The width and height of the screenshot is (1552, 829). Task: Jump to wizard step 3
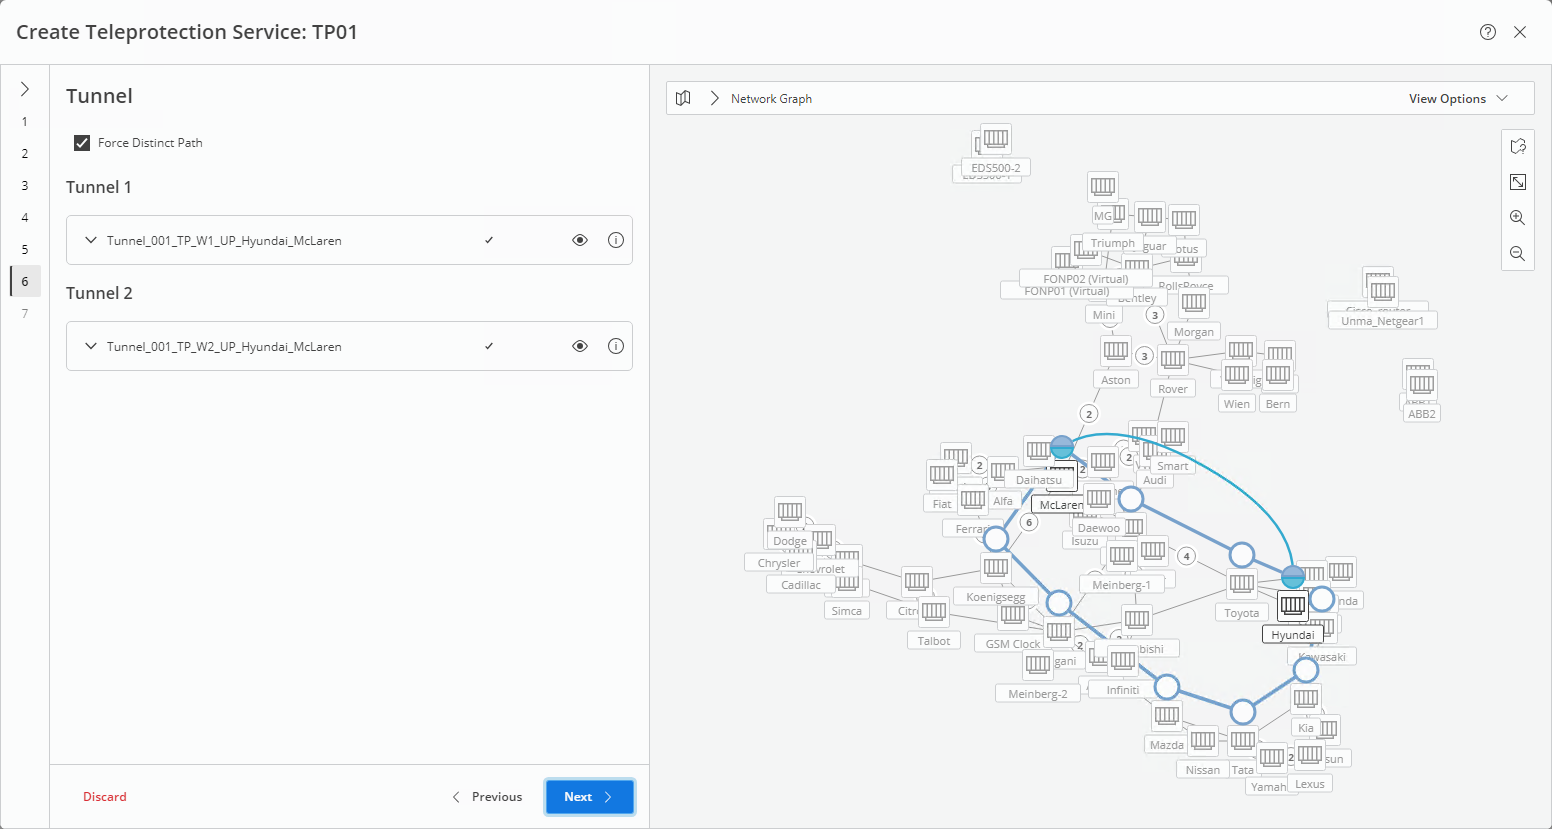(25, 186)
